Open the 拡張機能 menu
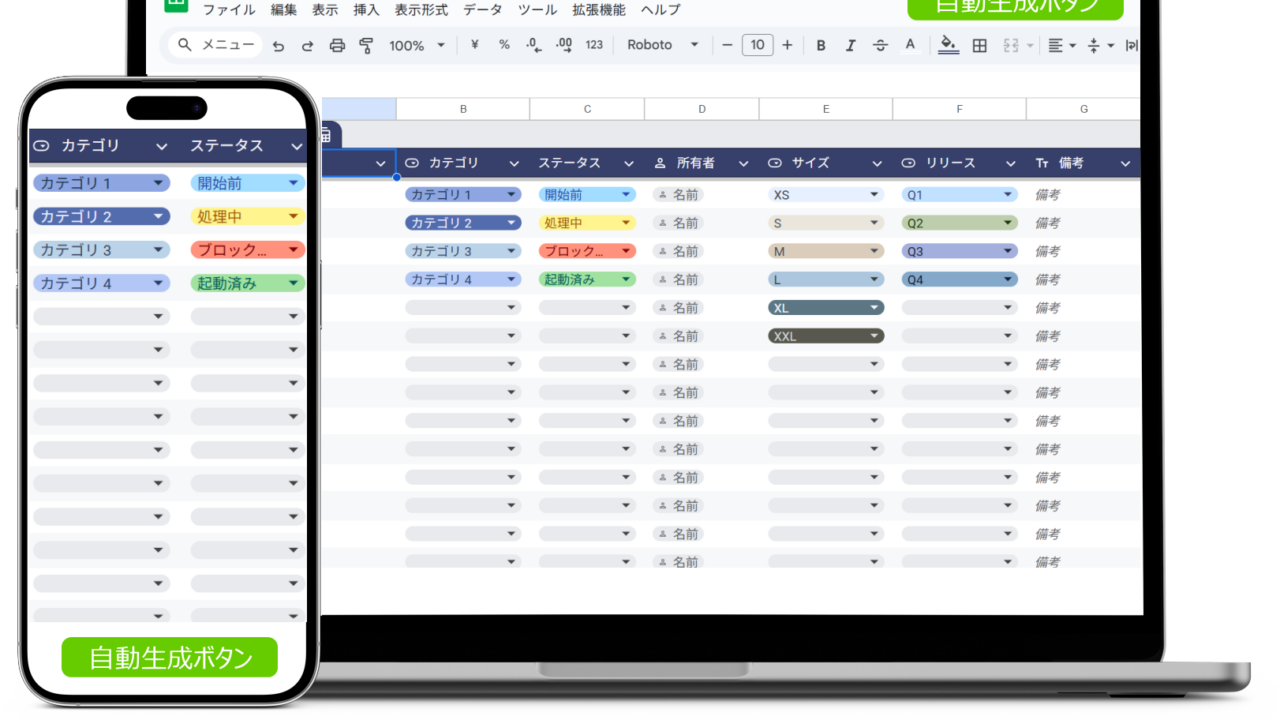Screen dimensions: 1280x720 598,10
